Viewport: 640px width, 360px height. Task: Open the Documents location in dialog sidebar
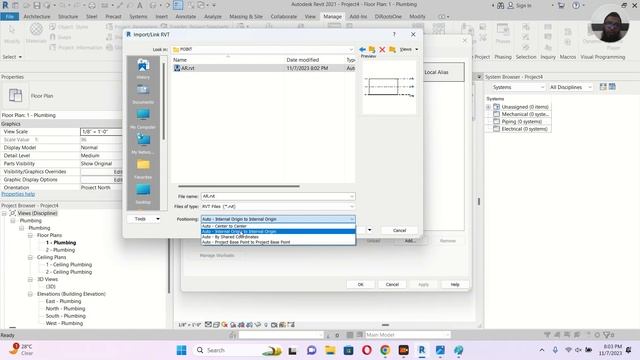click(x=143, y=94)
